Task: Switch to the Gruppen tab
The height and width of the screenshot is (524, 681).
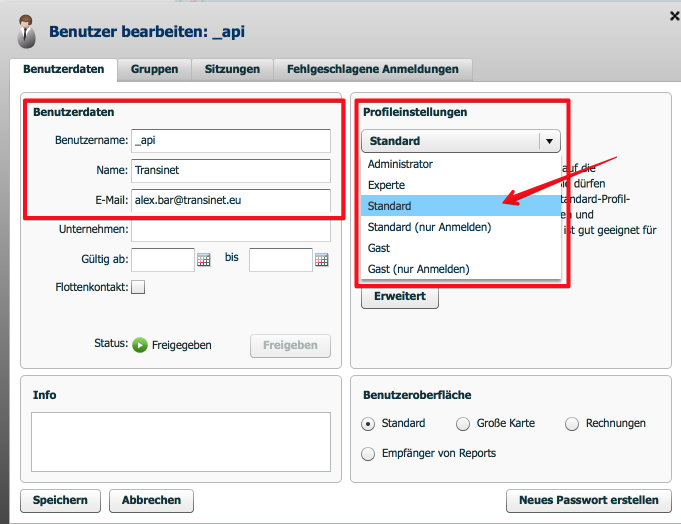Action: 154,69
